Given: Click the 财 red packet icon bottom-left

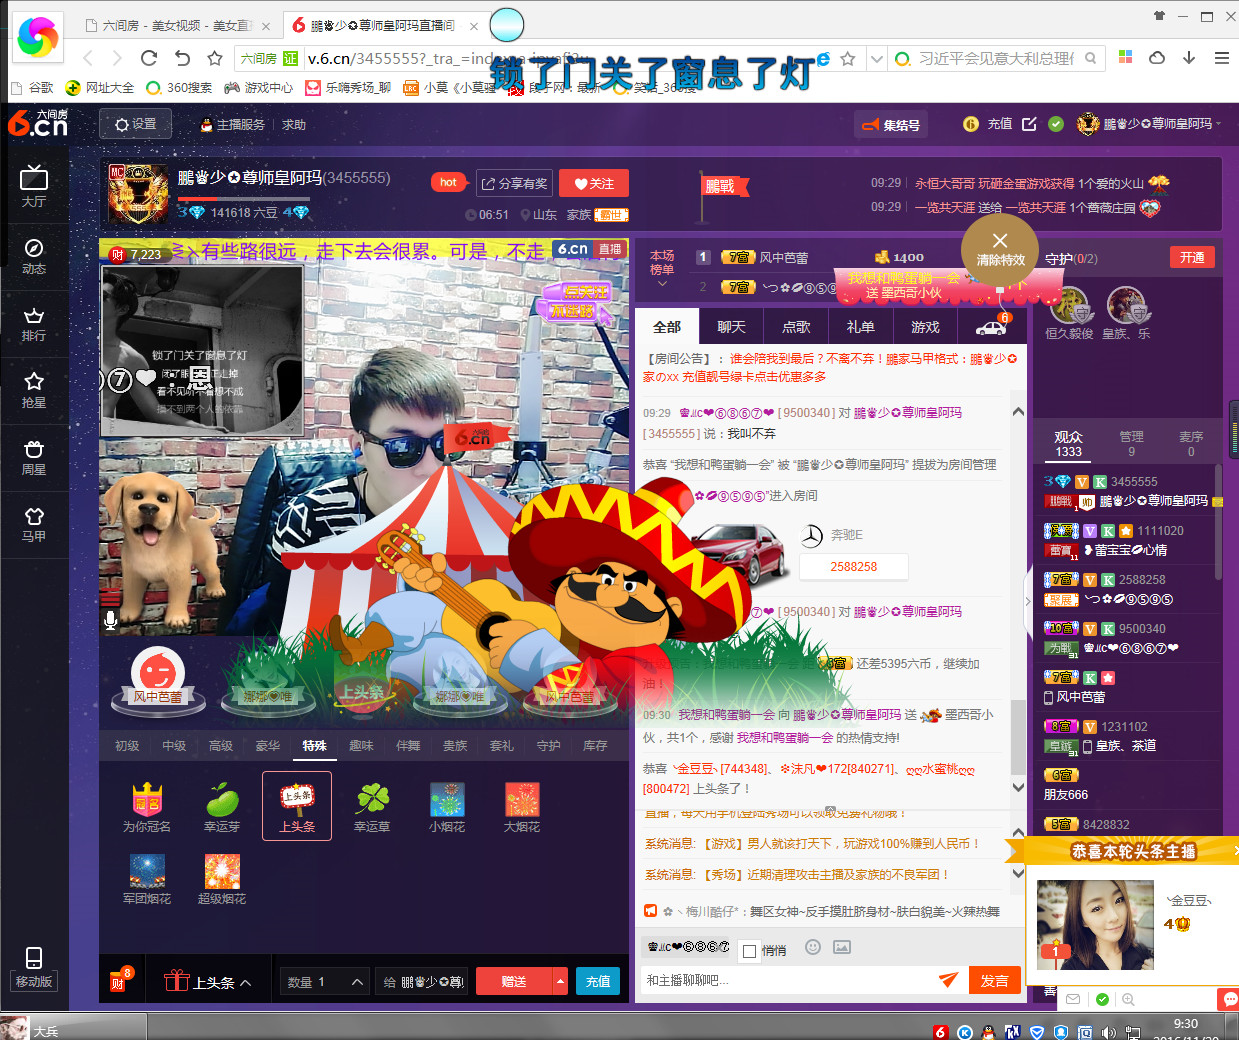Looking at the screenshot, I should [x=118, y=982].
